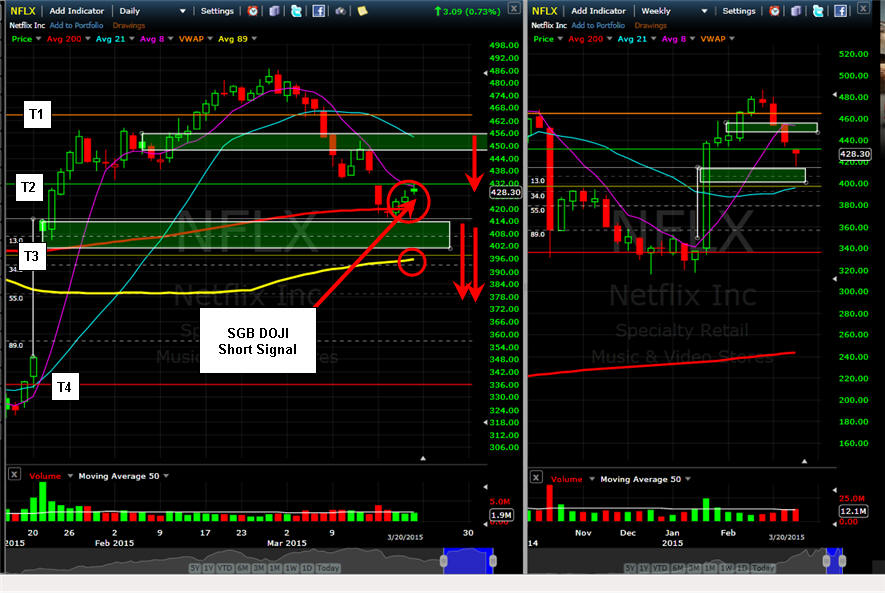Click the 3.09 (0.73%) price change
Screen dimensions: 885x593
pyautogui.click(x=467, y=11)
